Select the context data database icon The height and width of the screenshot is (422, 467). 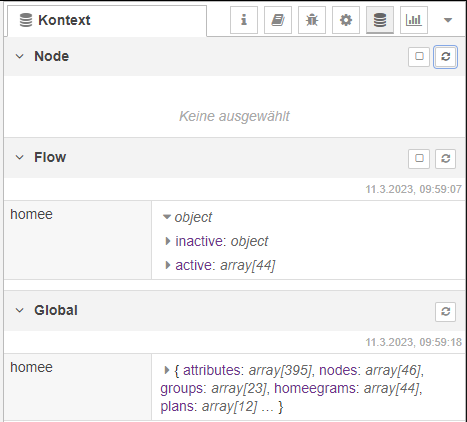click(380, 20)
